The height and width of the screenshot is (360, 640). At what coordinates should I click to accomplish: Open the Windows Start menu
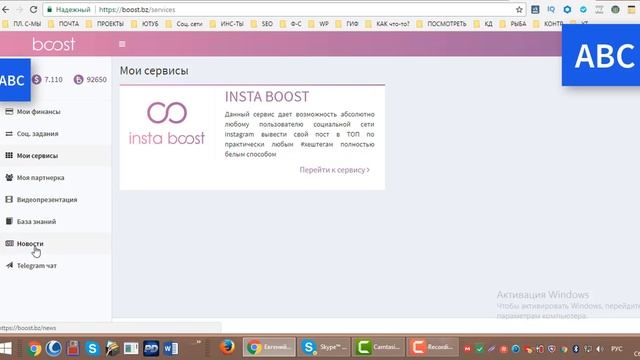6,348
